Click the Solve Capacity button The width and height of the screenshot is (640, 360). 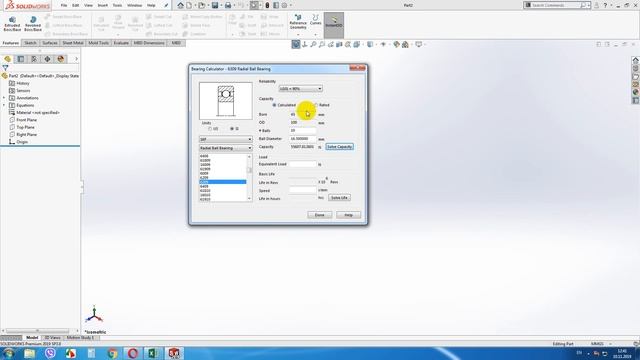point(340,147)
